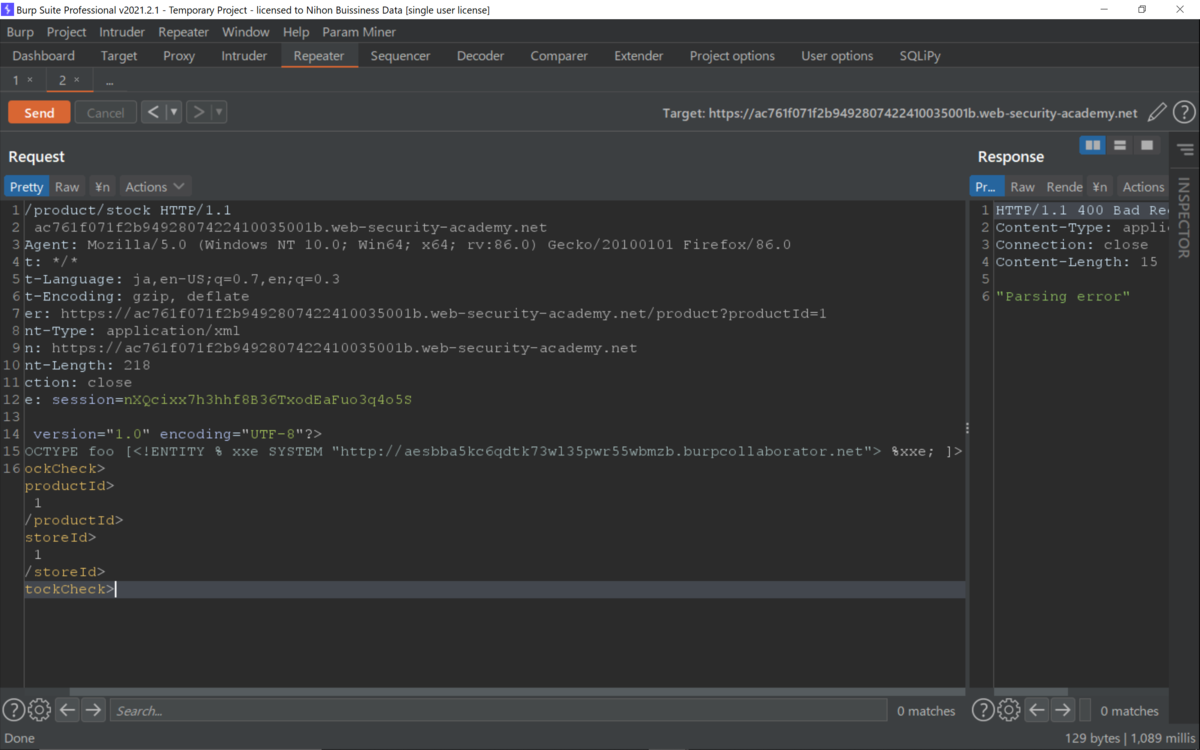
Task: Open the Inspector panel menu icon
Action: tap(1185, 150)
